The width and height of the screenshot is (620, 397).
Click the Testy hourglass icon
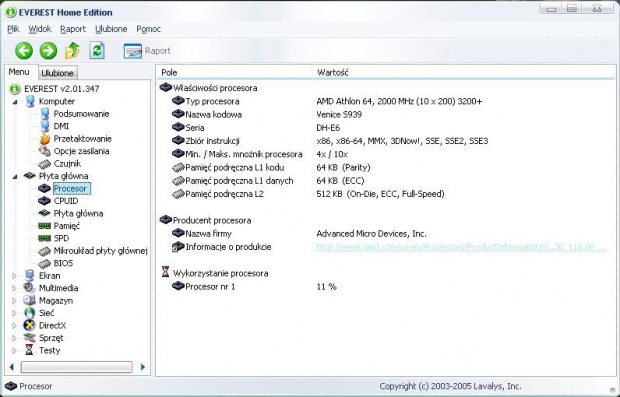click(x=29, y=350)
